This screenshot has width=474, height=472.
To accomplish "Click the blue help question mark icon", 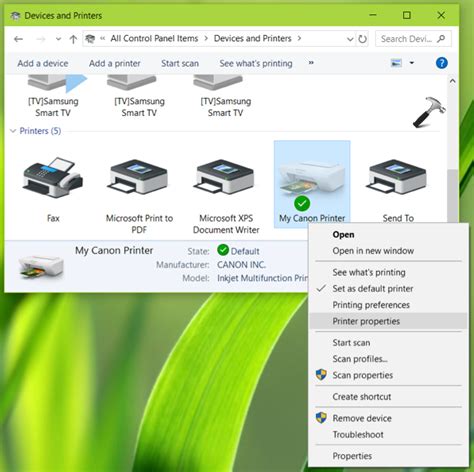I will tap(442, 63).
